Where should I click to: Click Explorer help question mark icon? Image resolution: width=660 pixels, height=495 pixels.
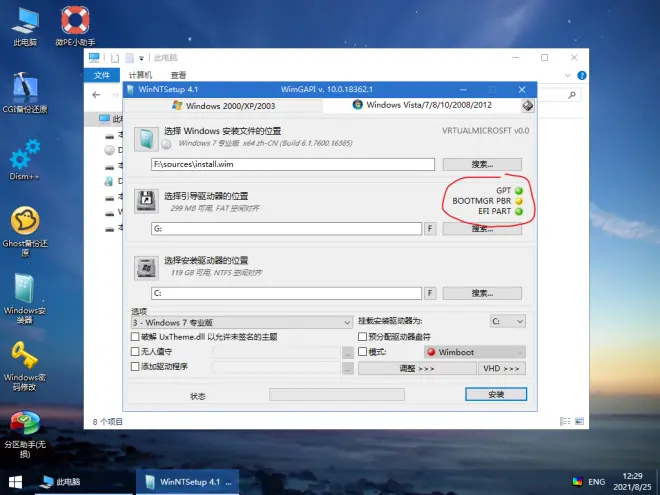click(x=582, y=75)
